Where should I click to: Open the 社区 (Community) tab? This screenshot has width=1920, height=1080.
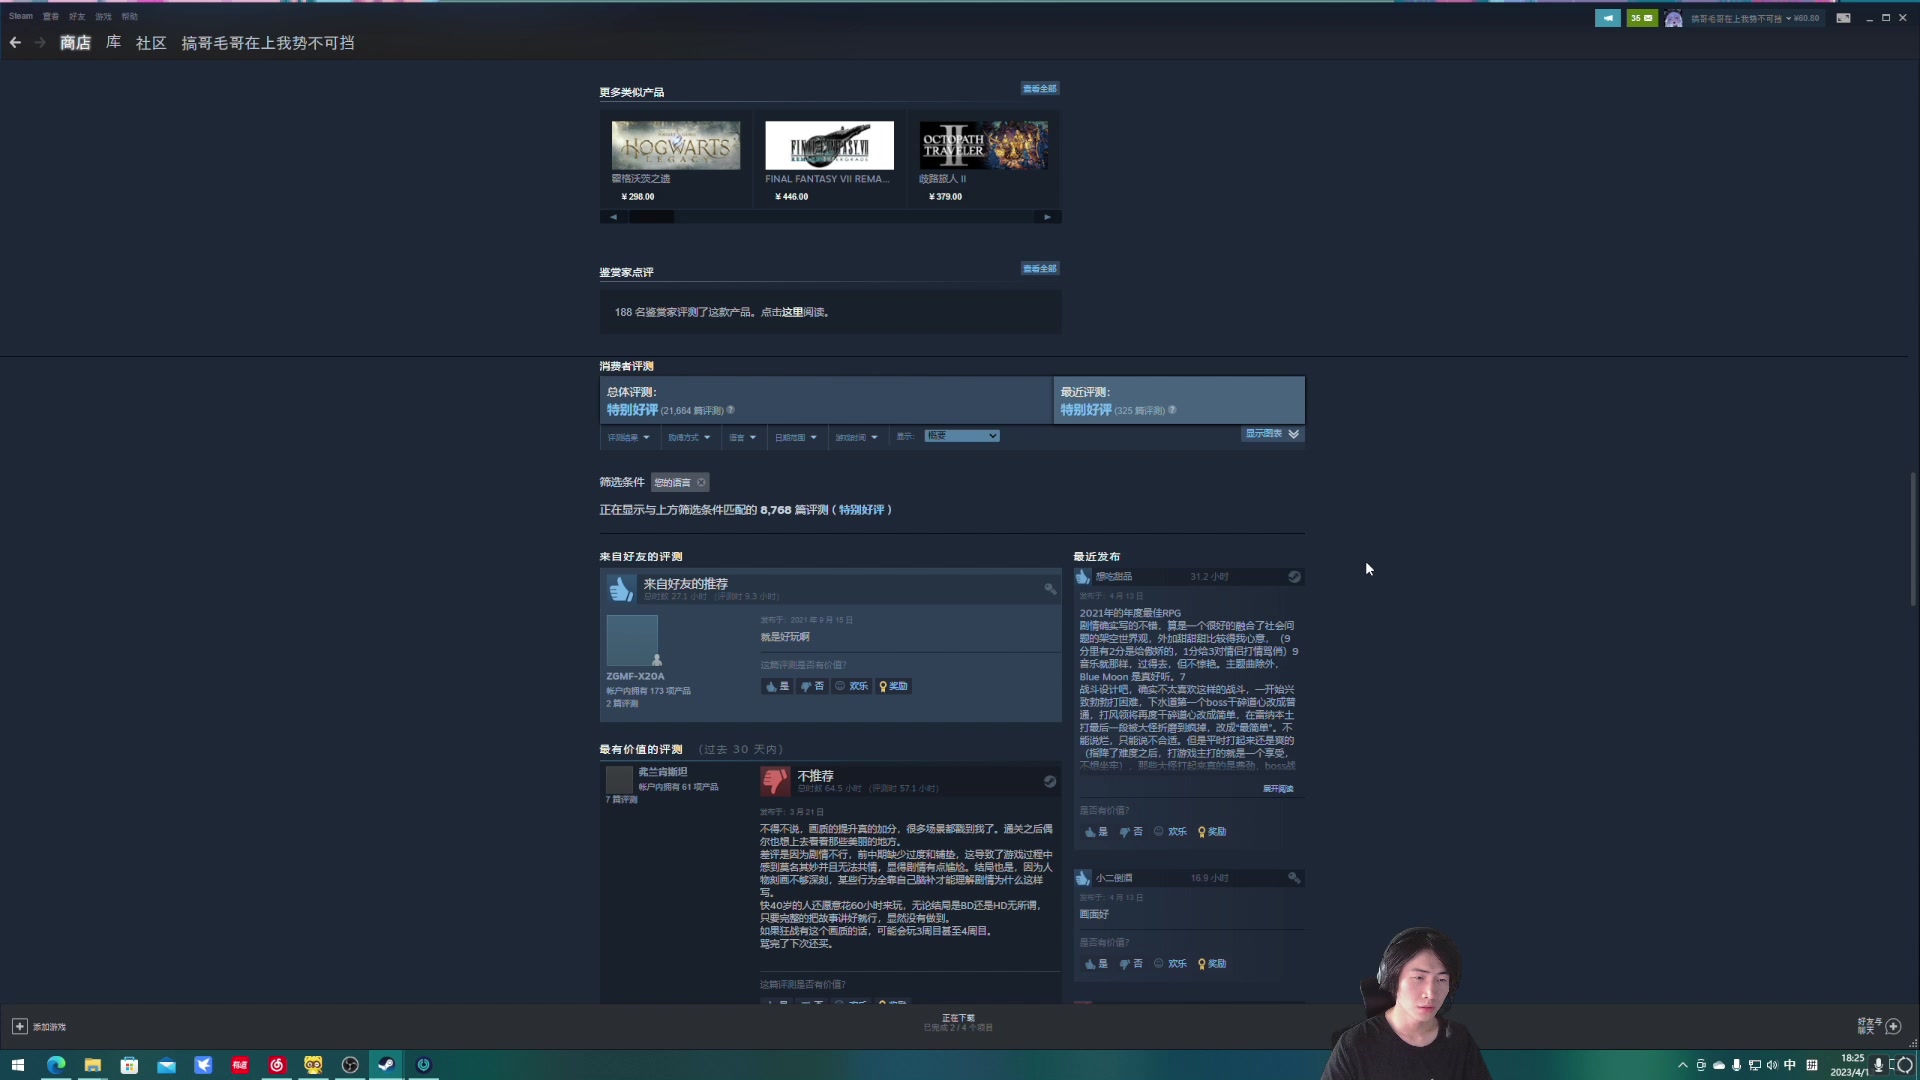(151, 43)
